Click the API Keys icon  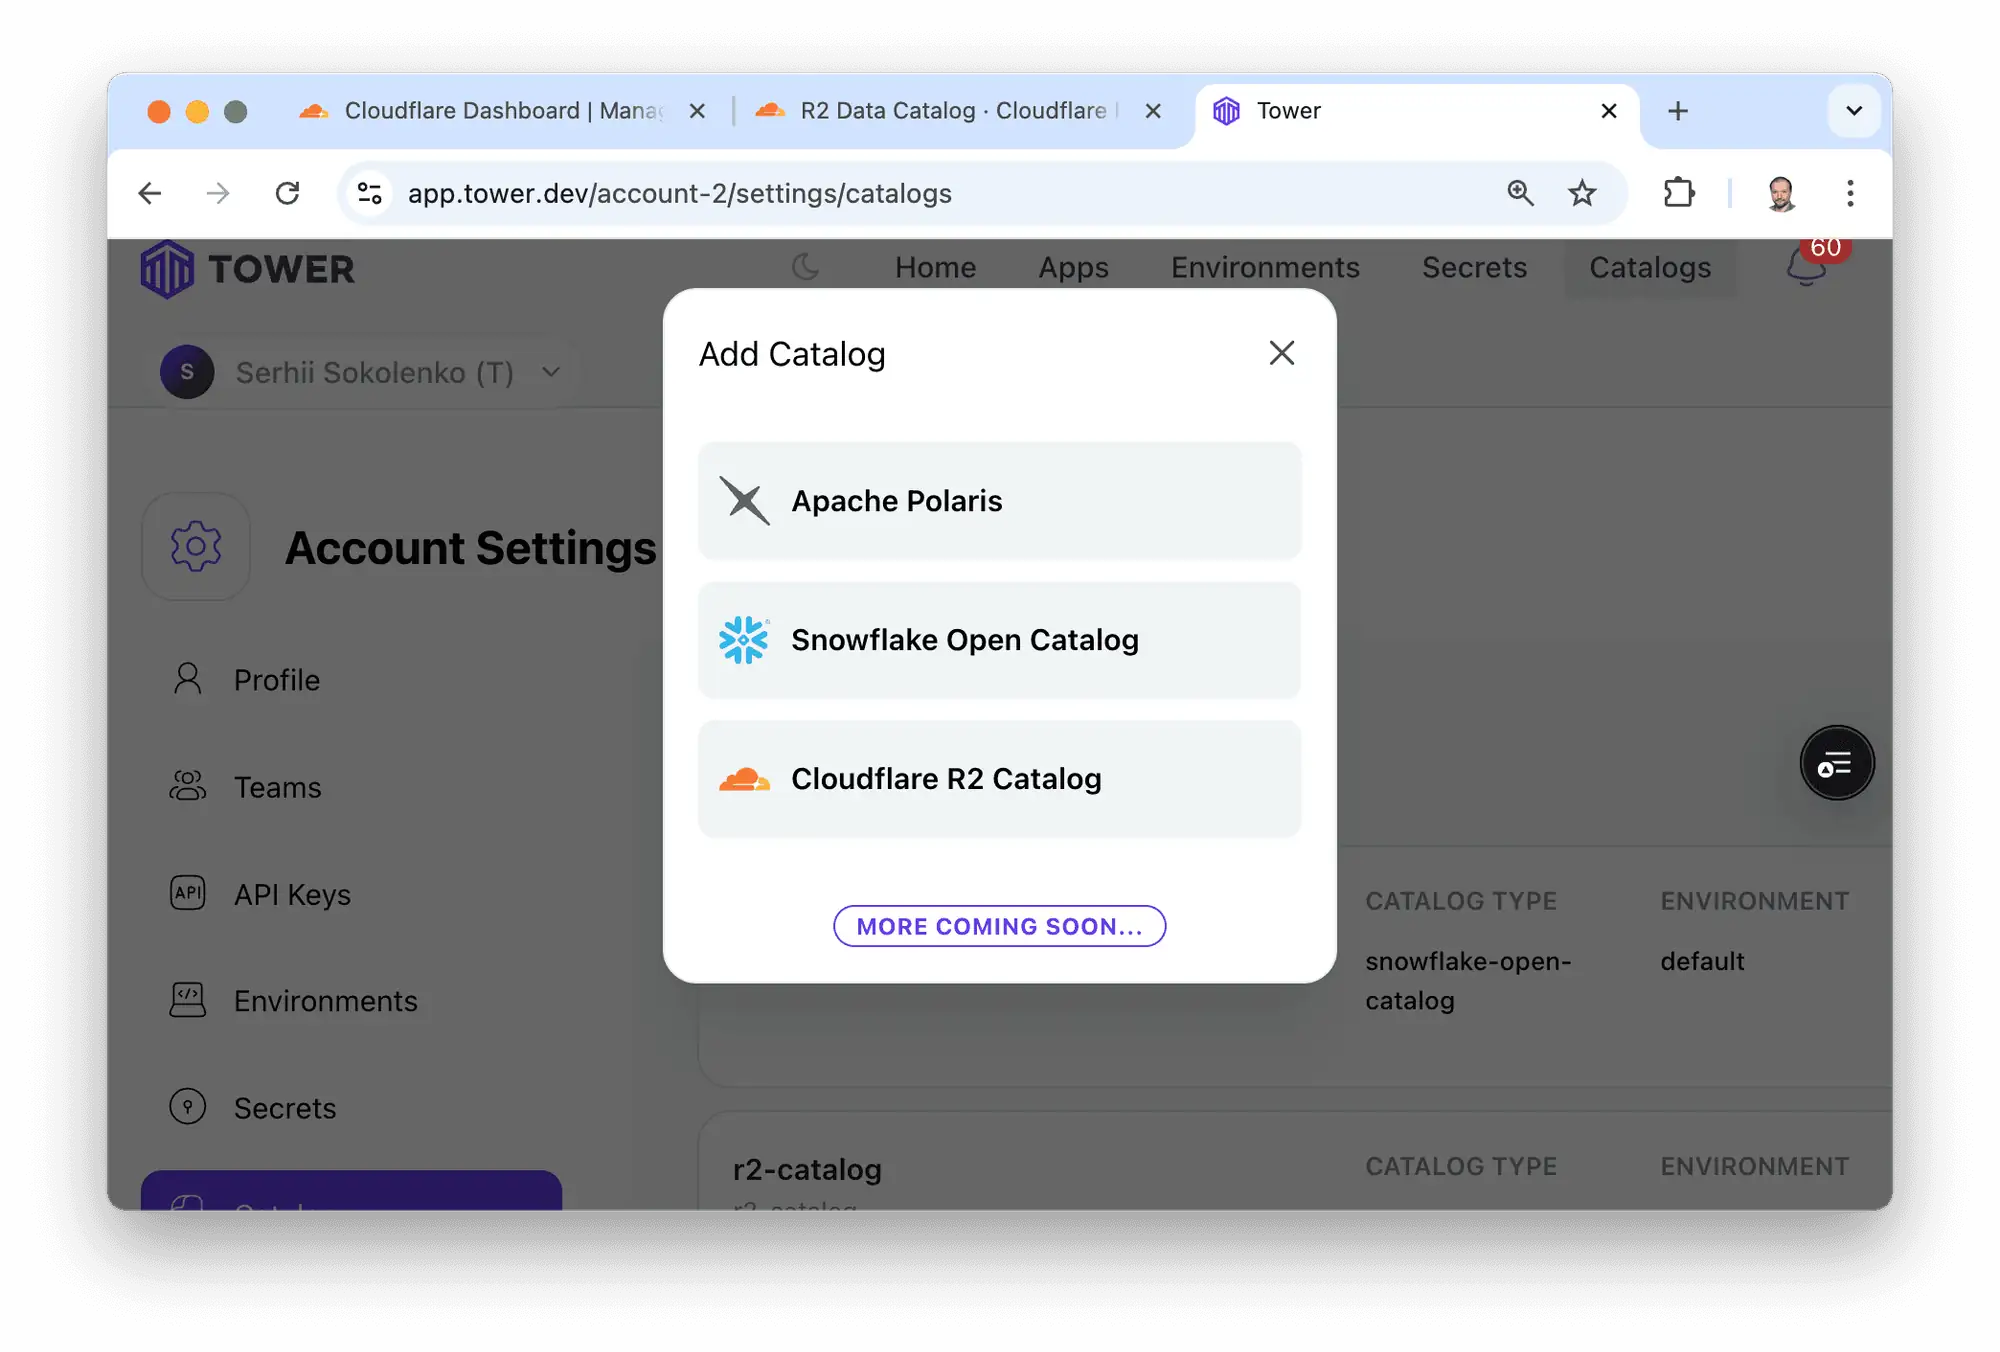[187, 893]
